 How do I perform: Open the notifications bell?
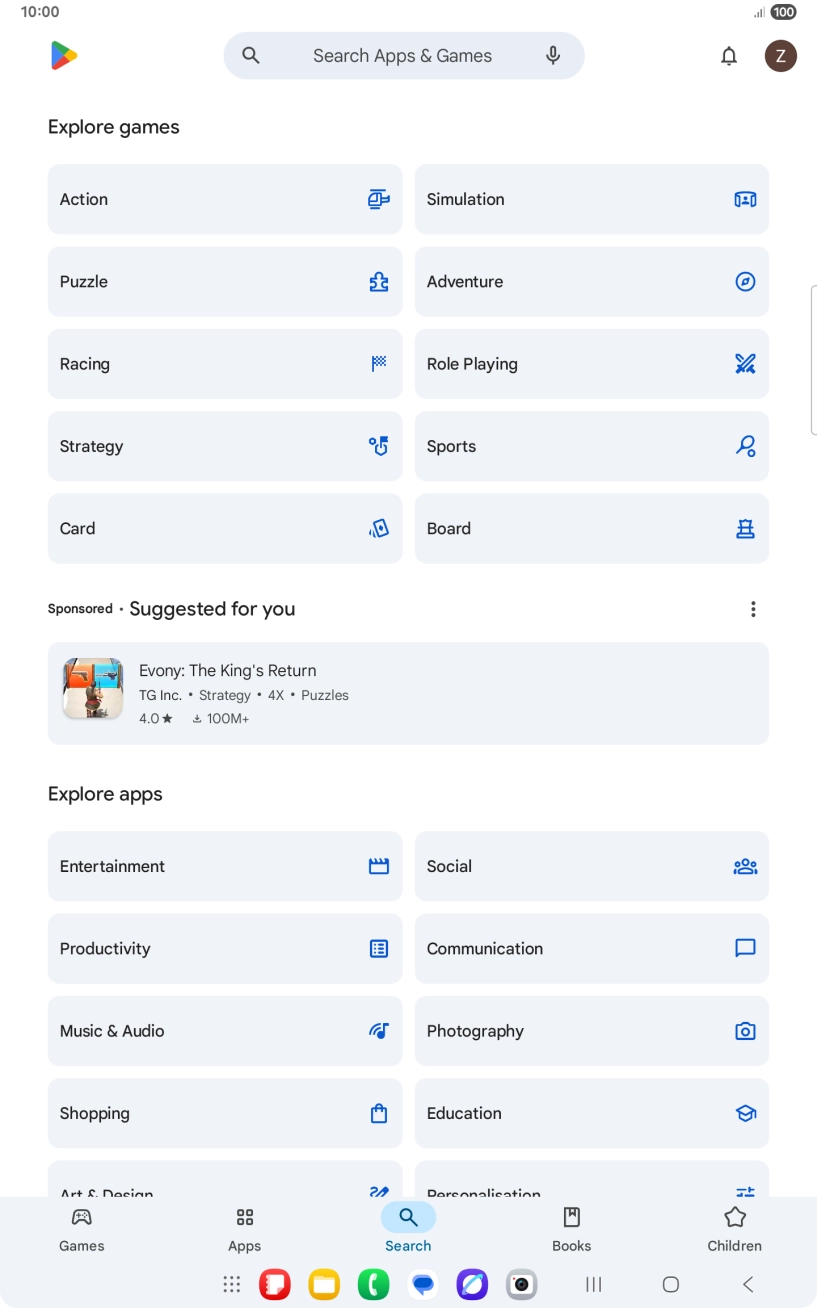tap(729, 56)
